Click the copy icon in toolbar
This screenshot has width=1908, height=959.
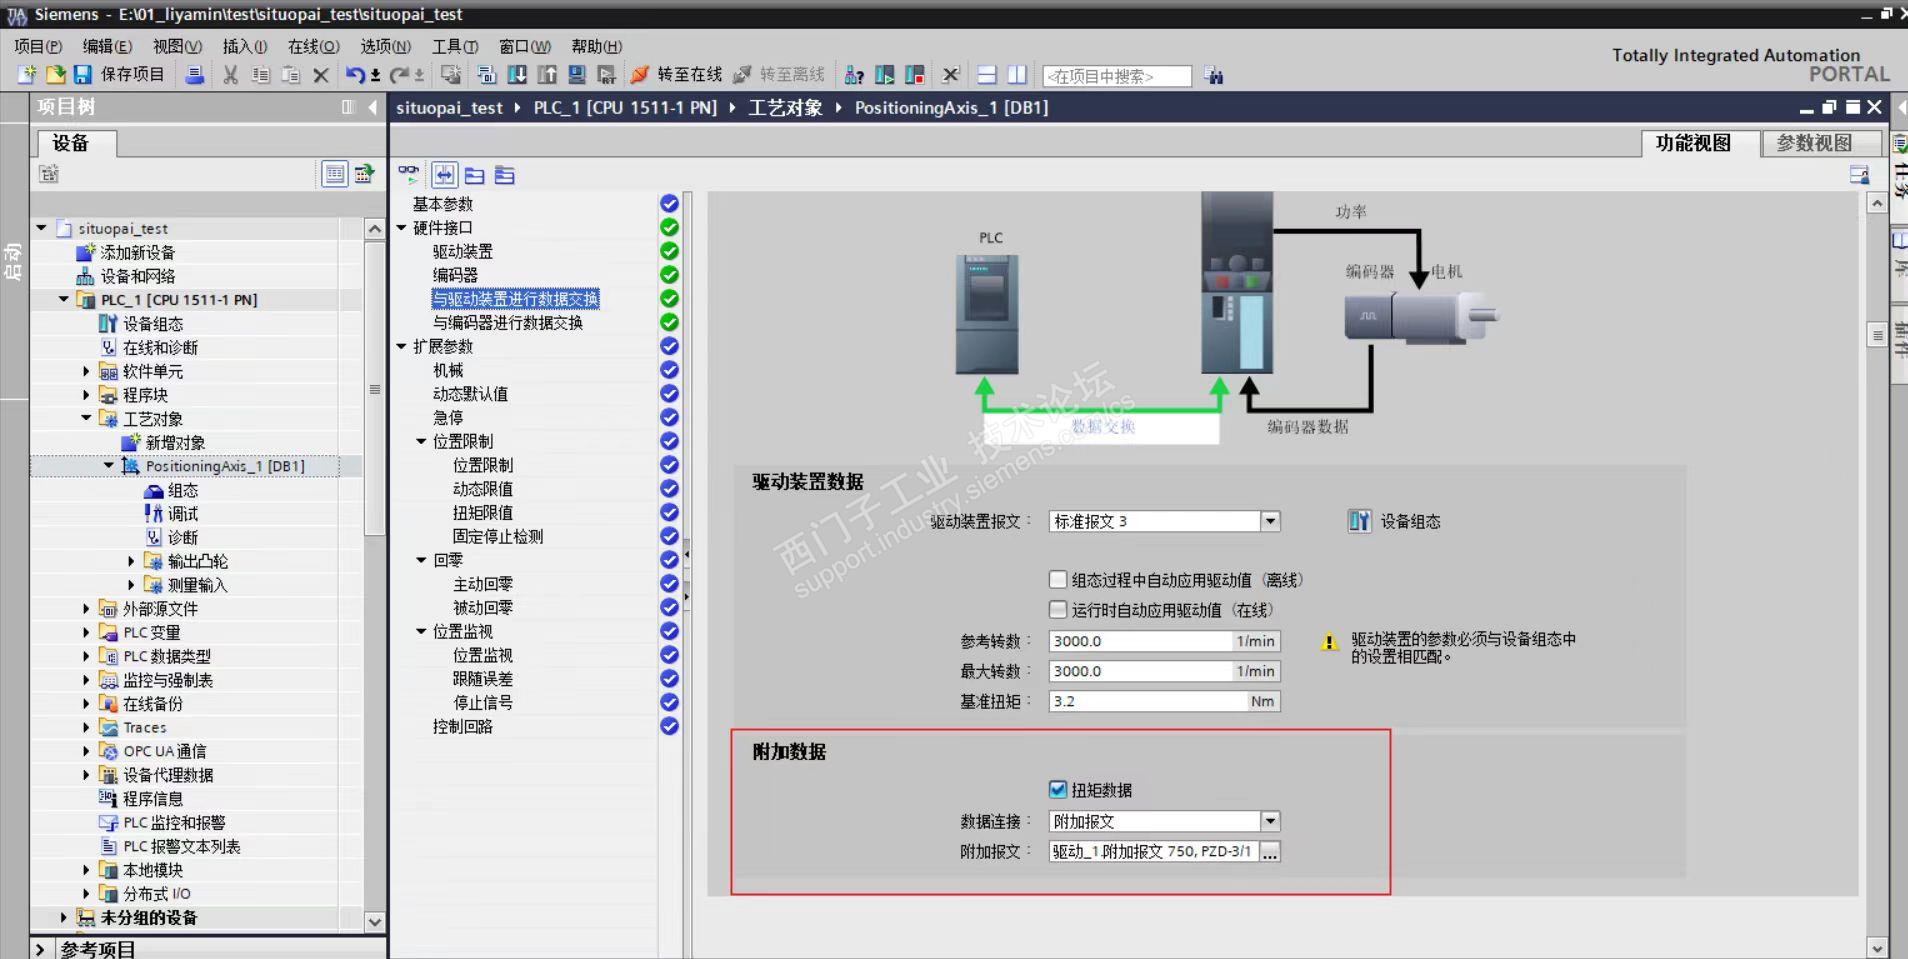pos(261,75)
